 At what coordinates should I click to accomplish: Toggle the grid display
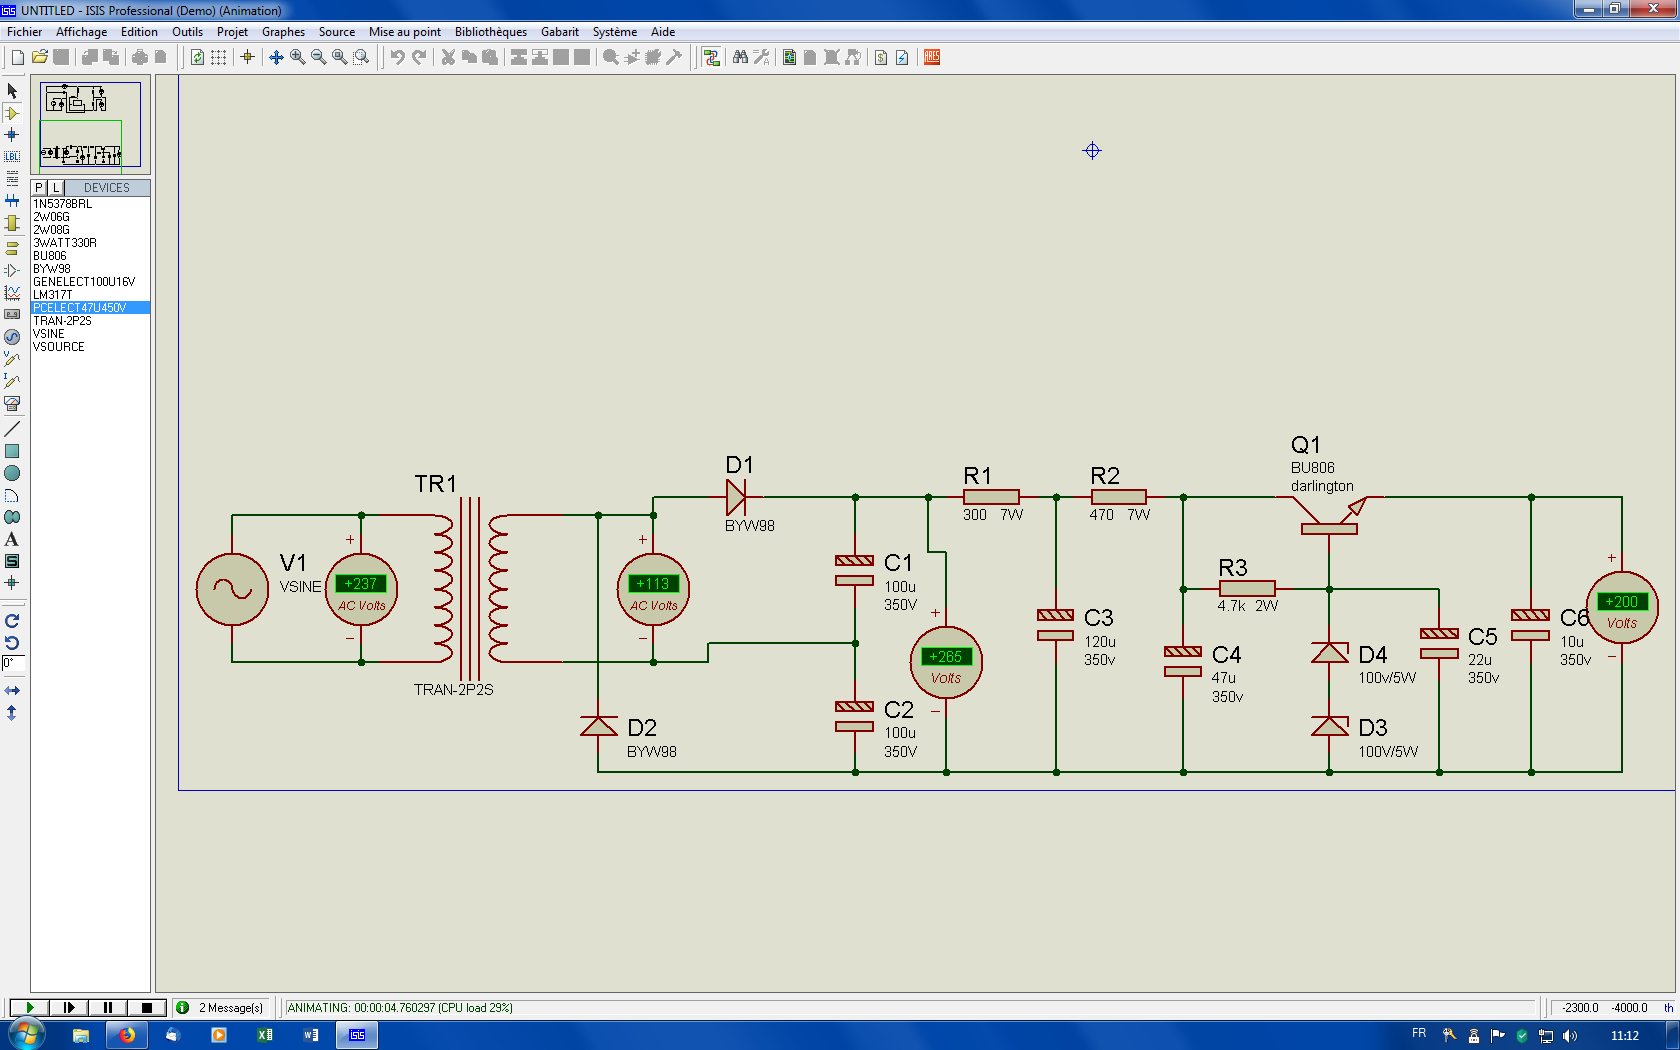click(218, 57)
